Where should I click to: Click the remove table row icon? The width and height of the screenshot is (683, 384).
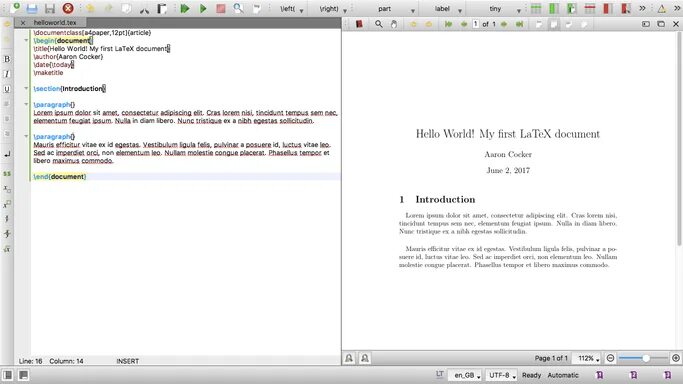point(589,8)
